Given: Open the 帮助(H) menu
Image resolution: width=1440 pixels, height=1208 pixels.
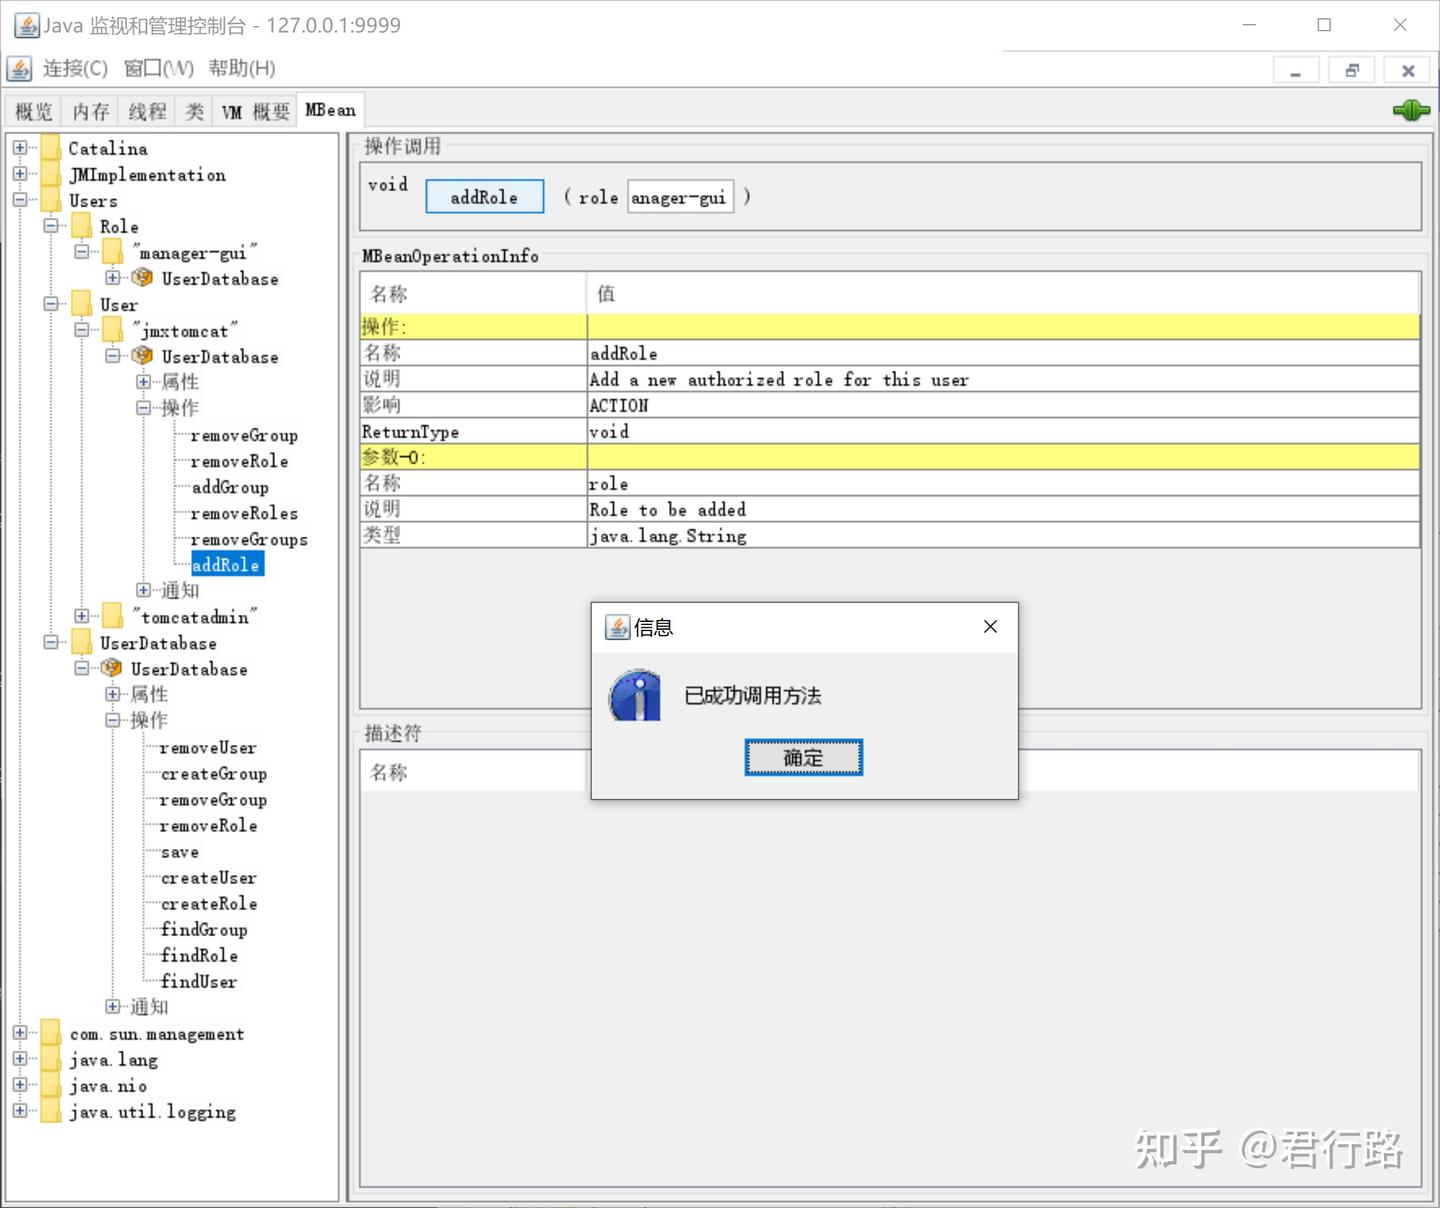Looking at the screenshot, I should tap(240, 68).
